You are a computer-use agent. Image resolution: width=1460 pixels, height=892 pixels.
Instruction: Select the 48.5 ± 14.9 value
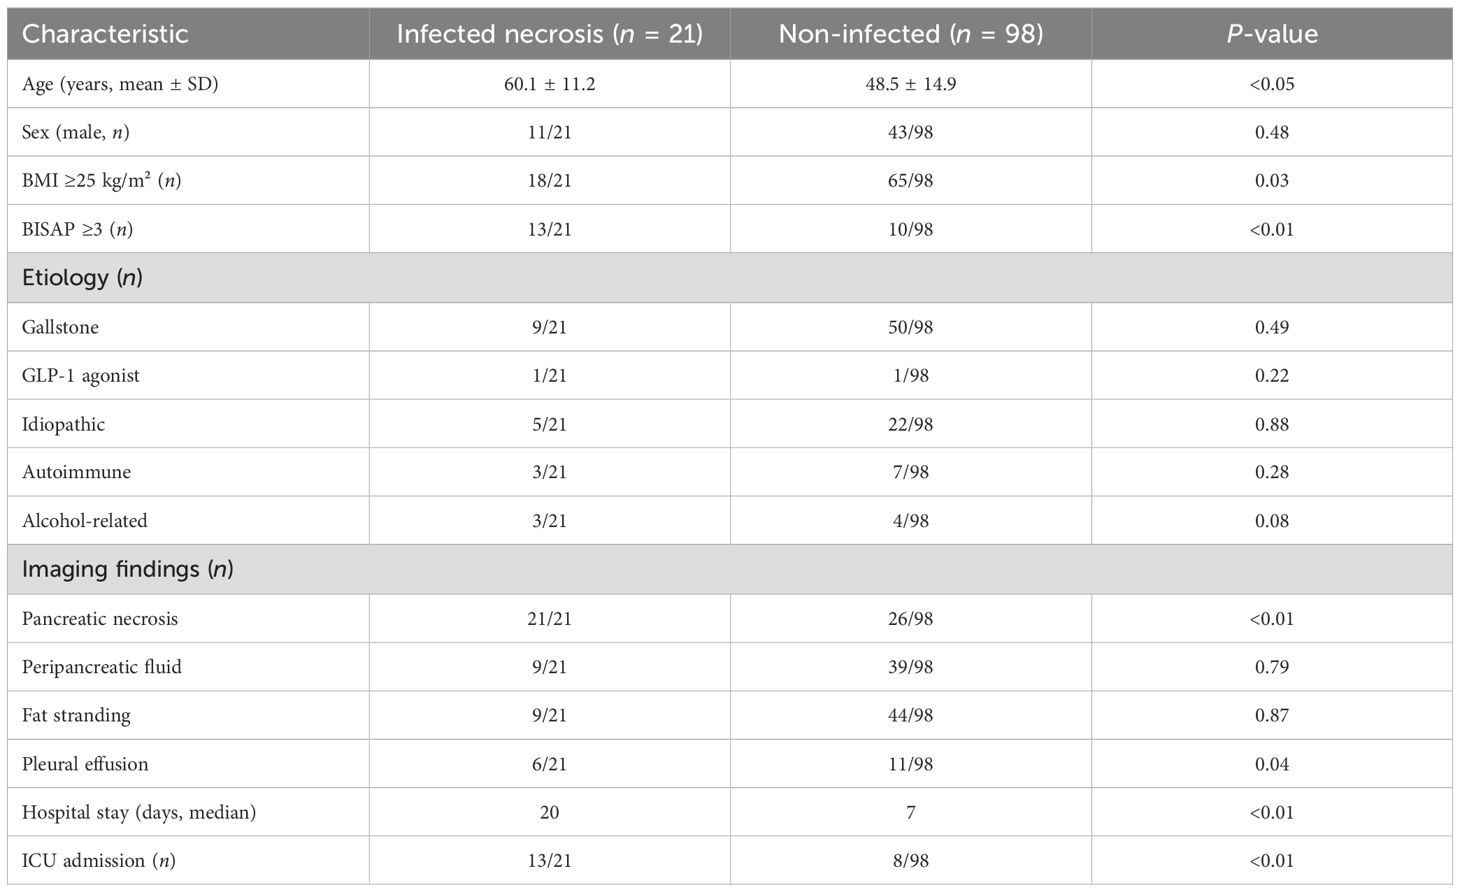coord(910,84)
